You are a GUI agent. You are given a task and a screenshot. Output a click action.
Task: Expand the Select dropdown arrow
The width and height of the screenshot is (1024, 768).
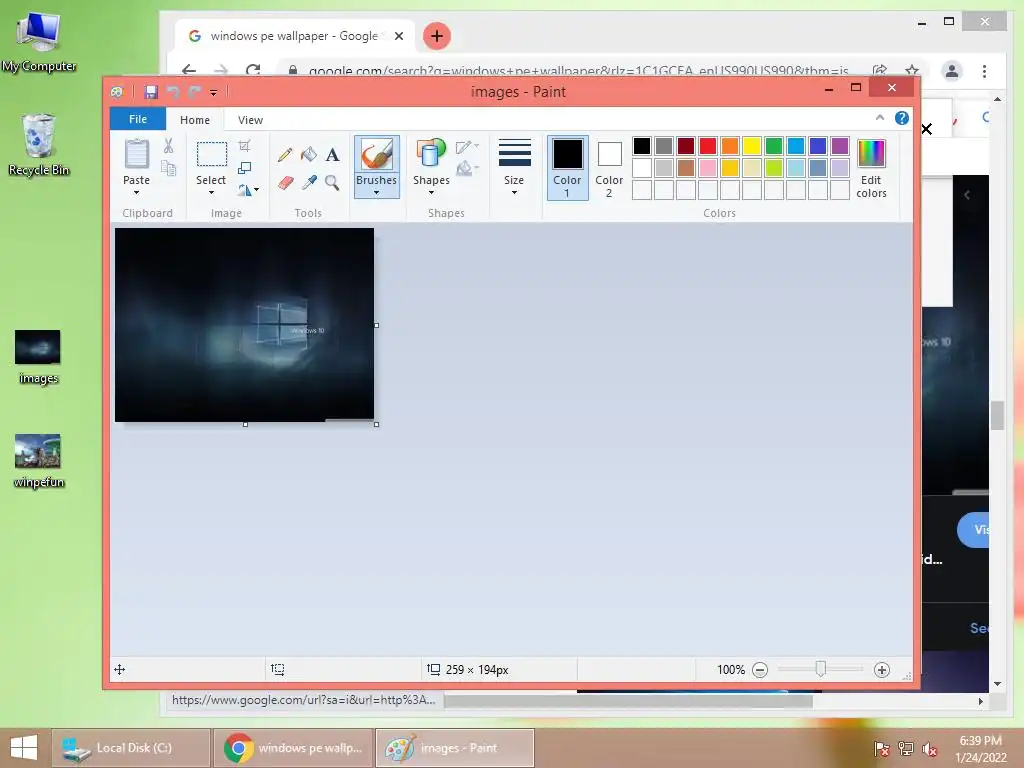coord(211,193)
